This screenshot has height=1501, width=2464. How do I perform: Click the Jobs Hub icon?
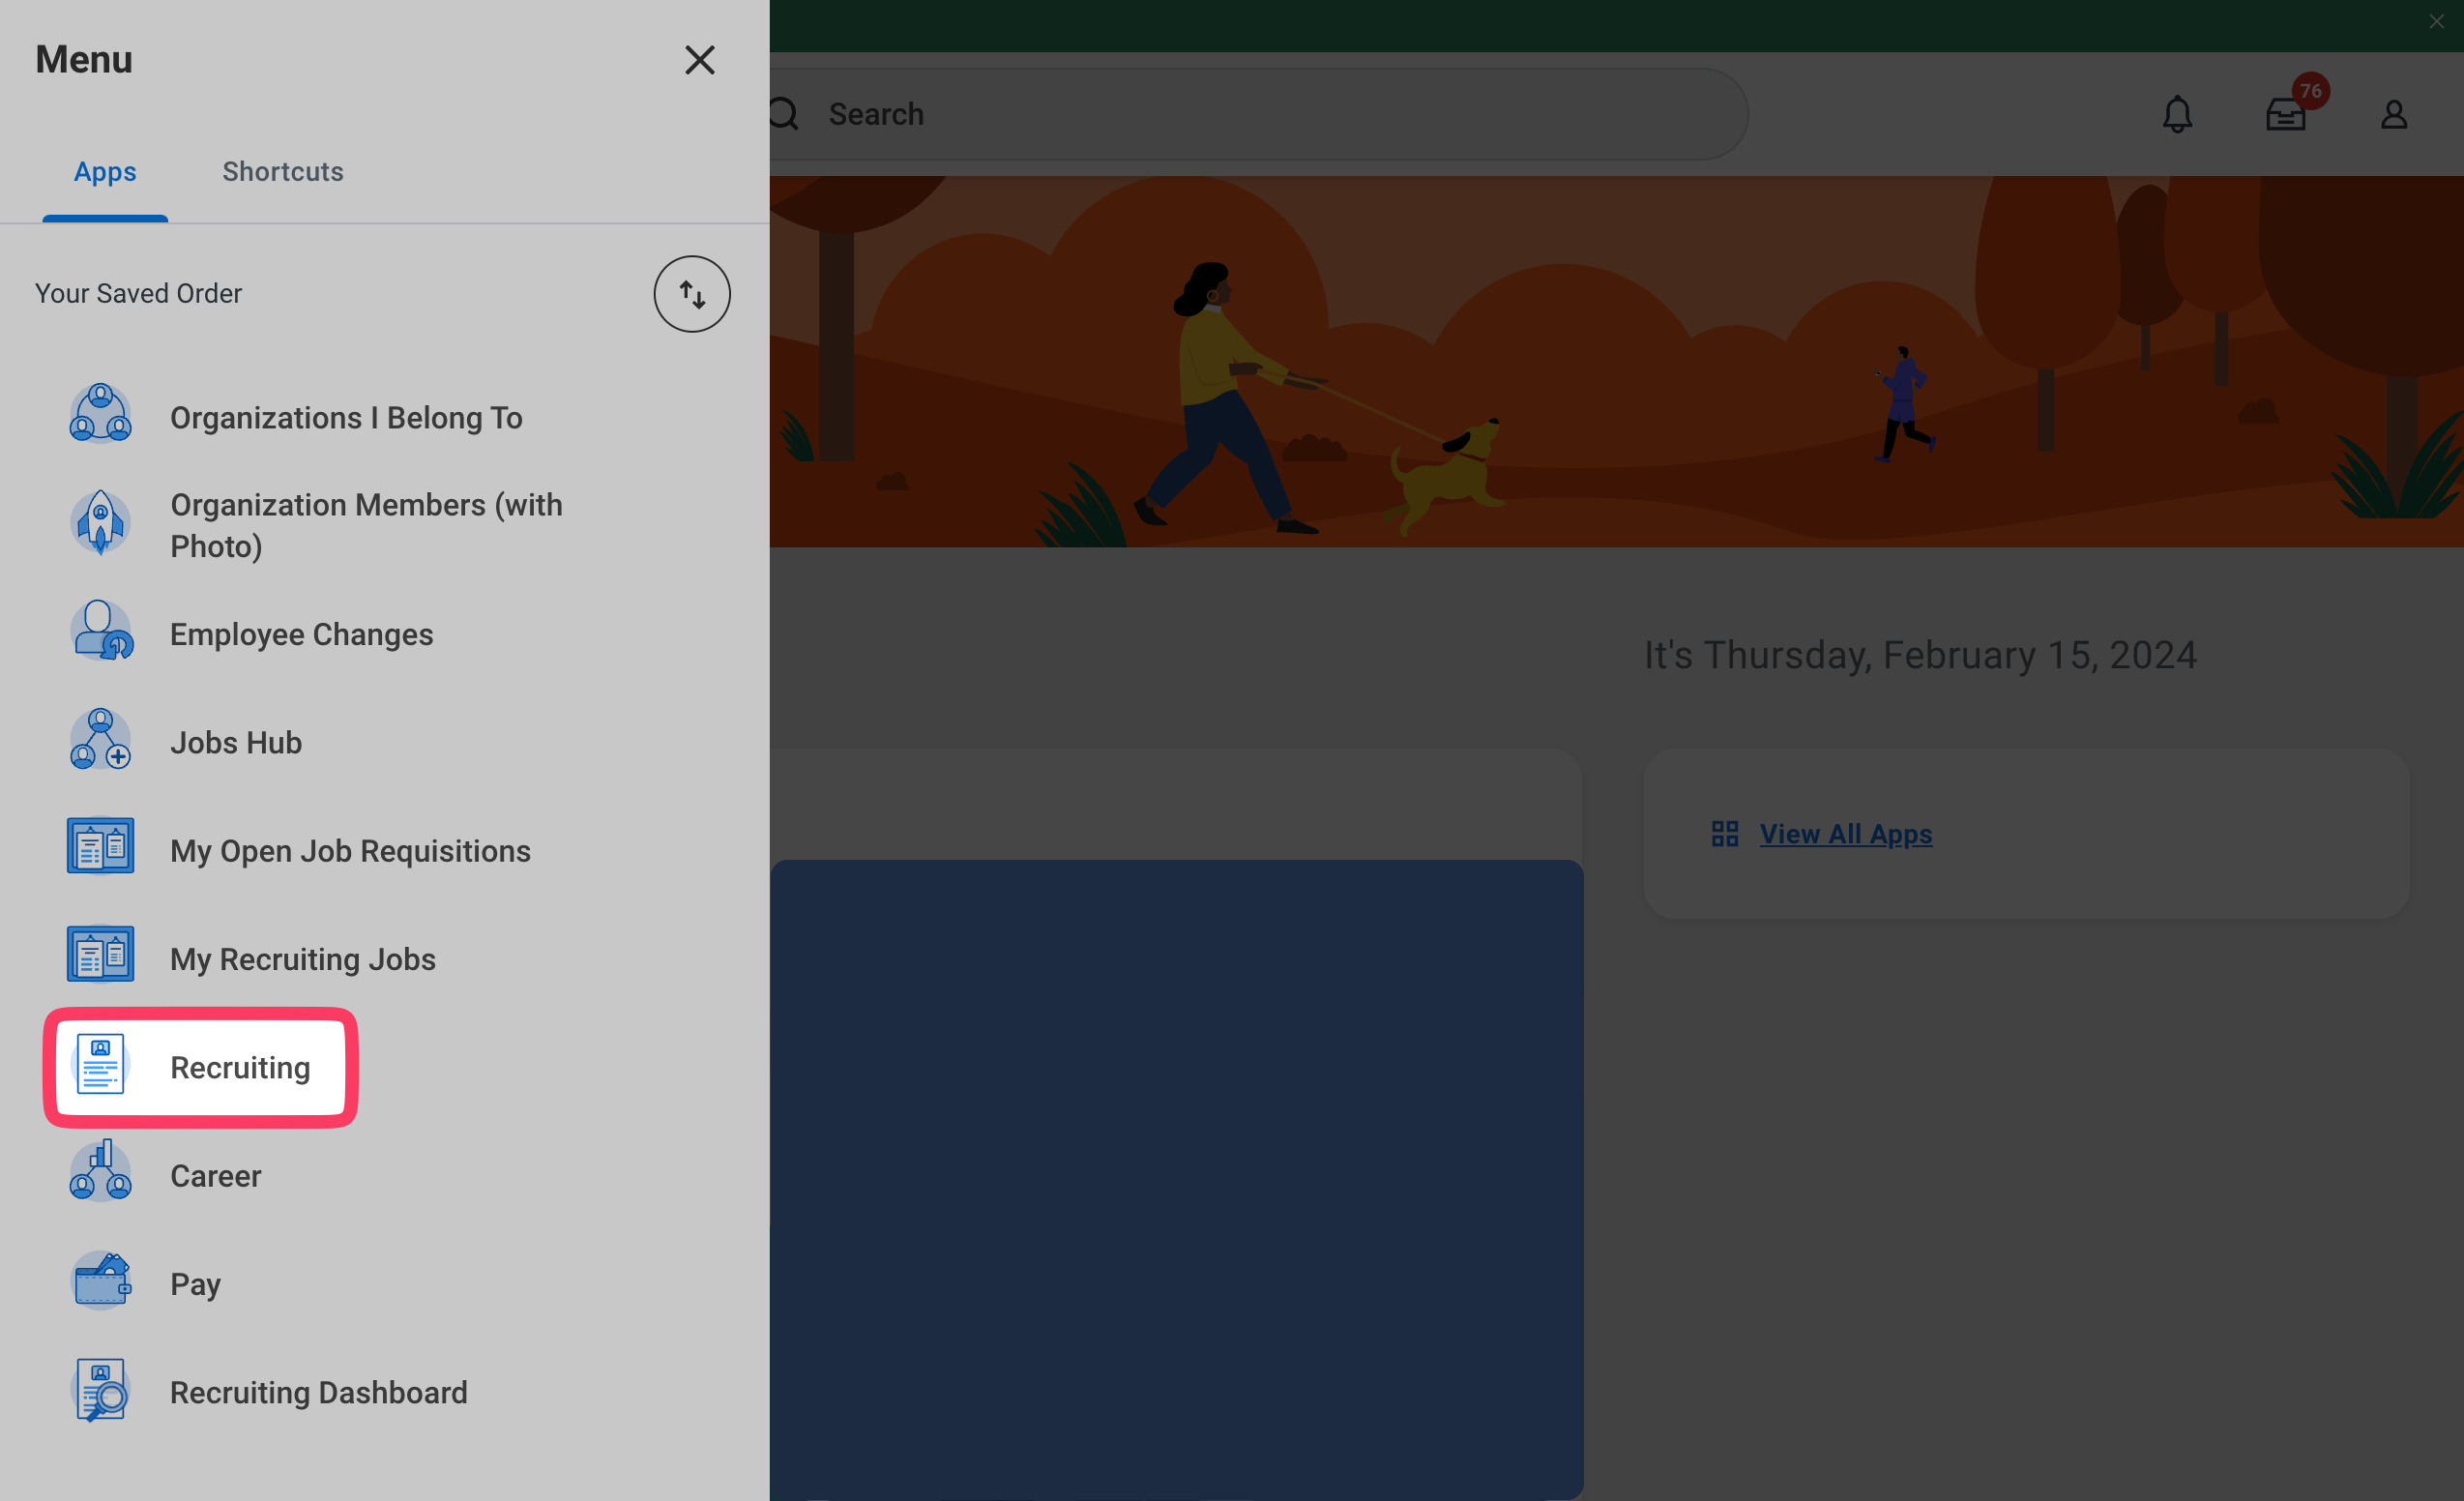[100, 741]
